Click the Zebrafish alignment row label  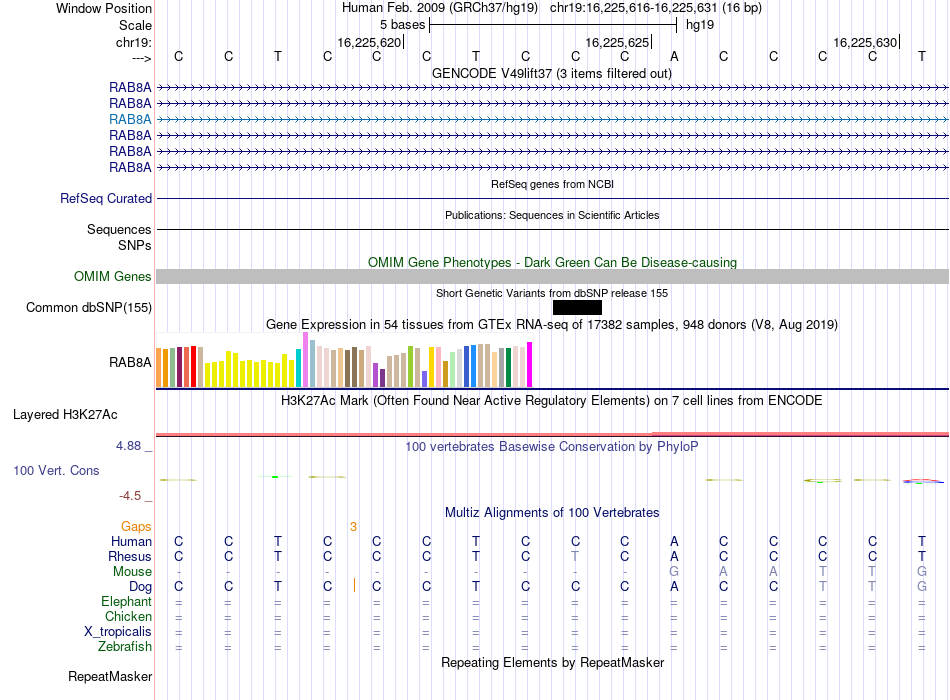coord(125,647)
